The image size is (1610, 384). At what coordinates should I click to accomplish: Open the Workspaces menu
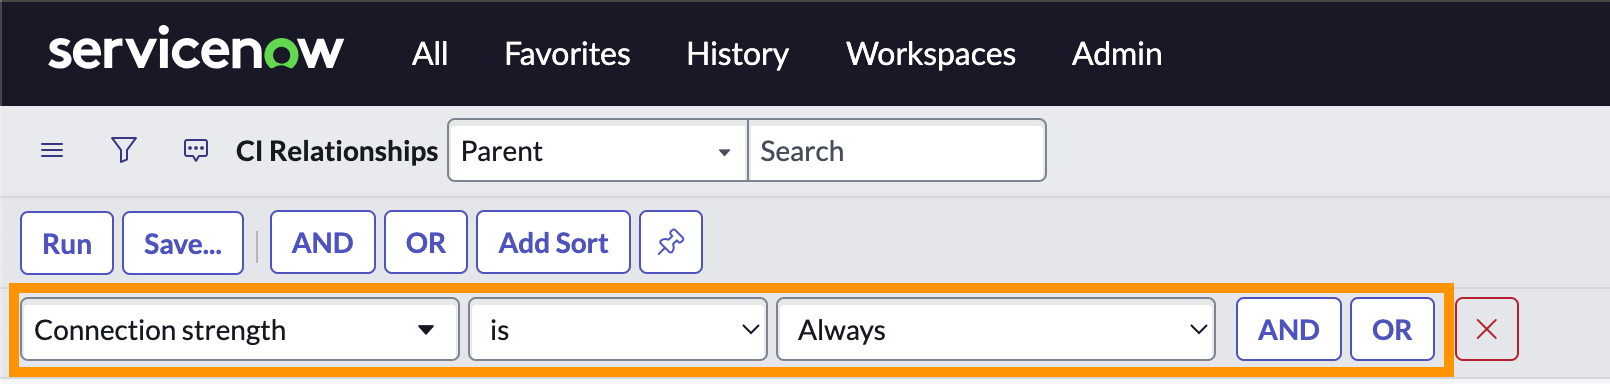(x=931, y=54)
